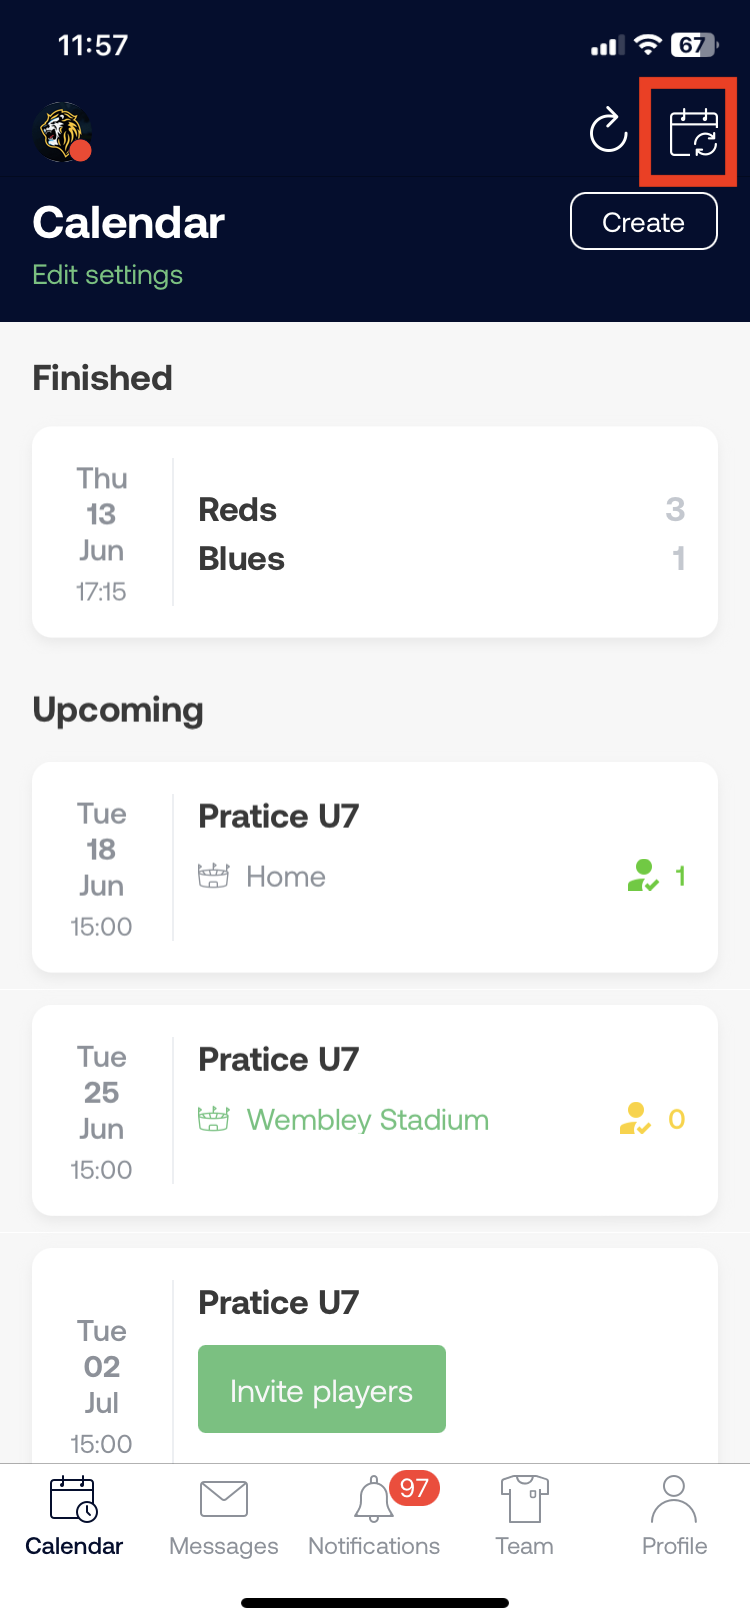Click the stadium icon next to Home

click(x=213, y=876)
